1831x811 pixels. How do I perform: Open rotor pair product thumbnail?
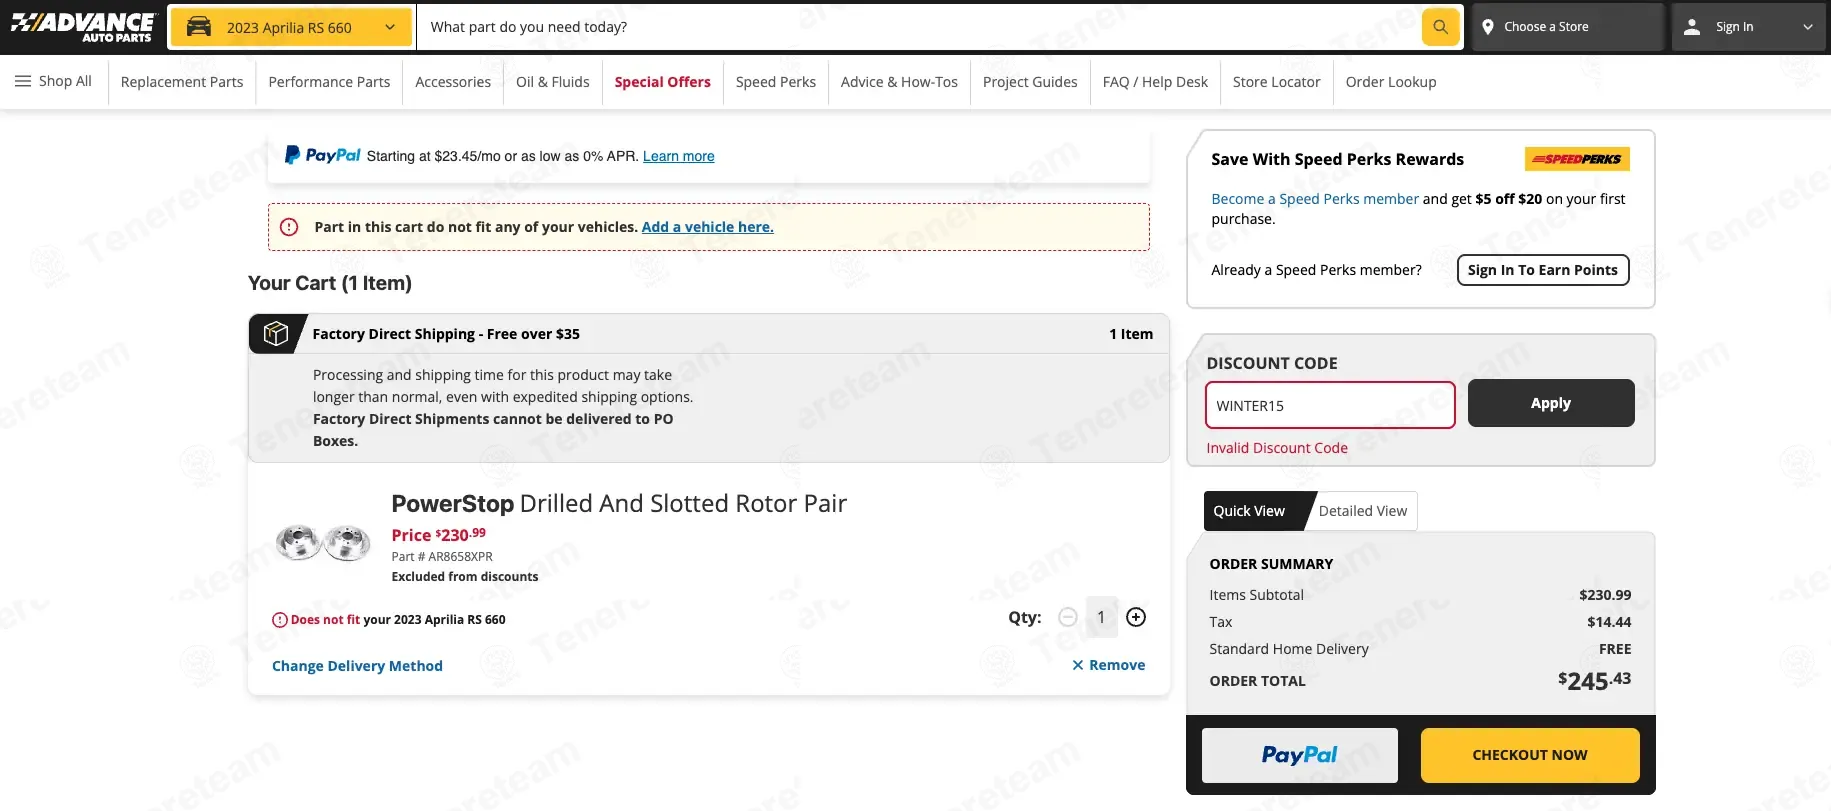coord(323,543)
